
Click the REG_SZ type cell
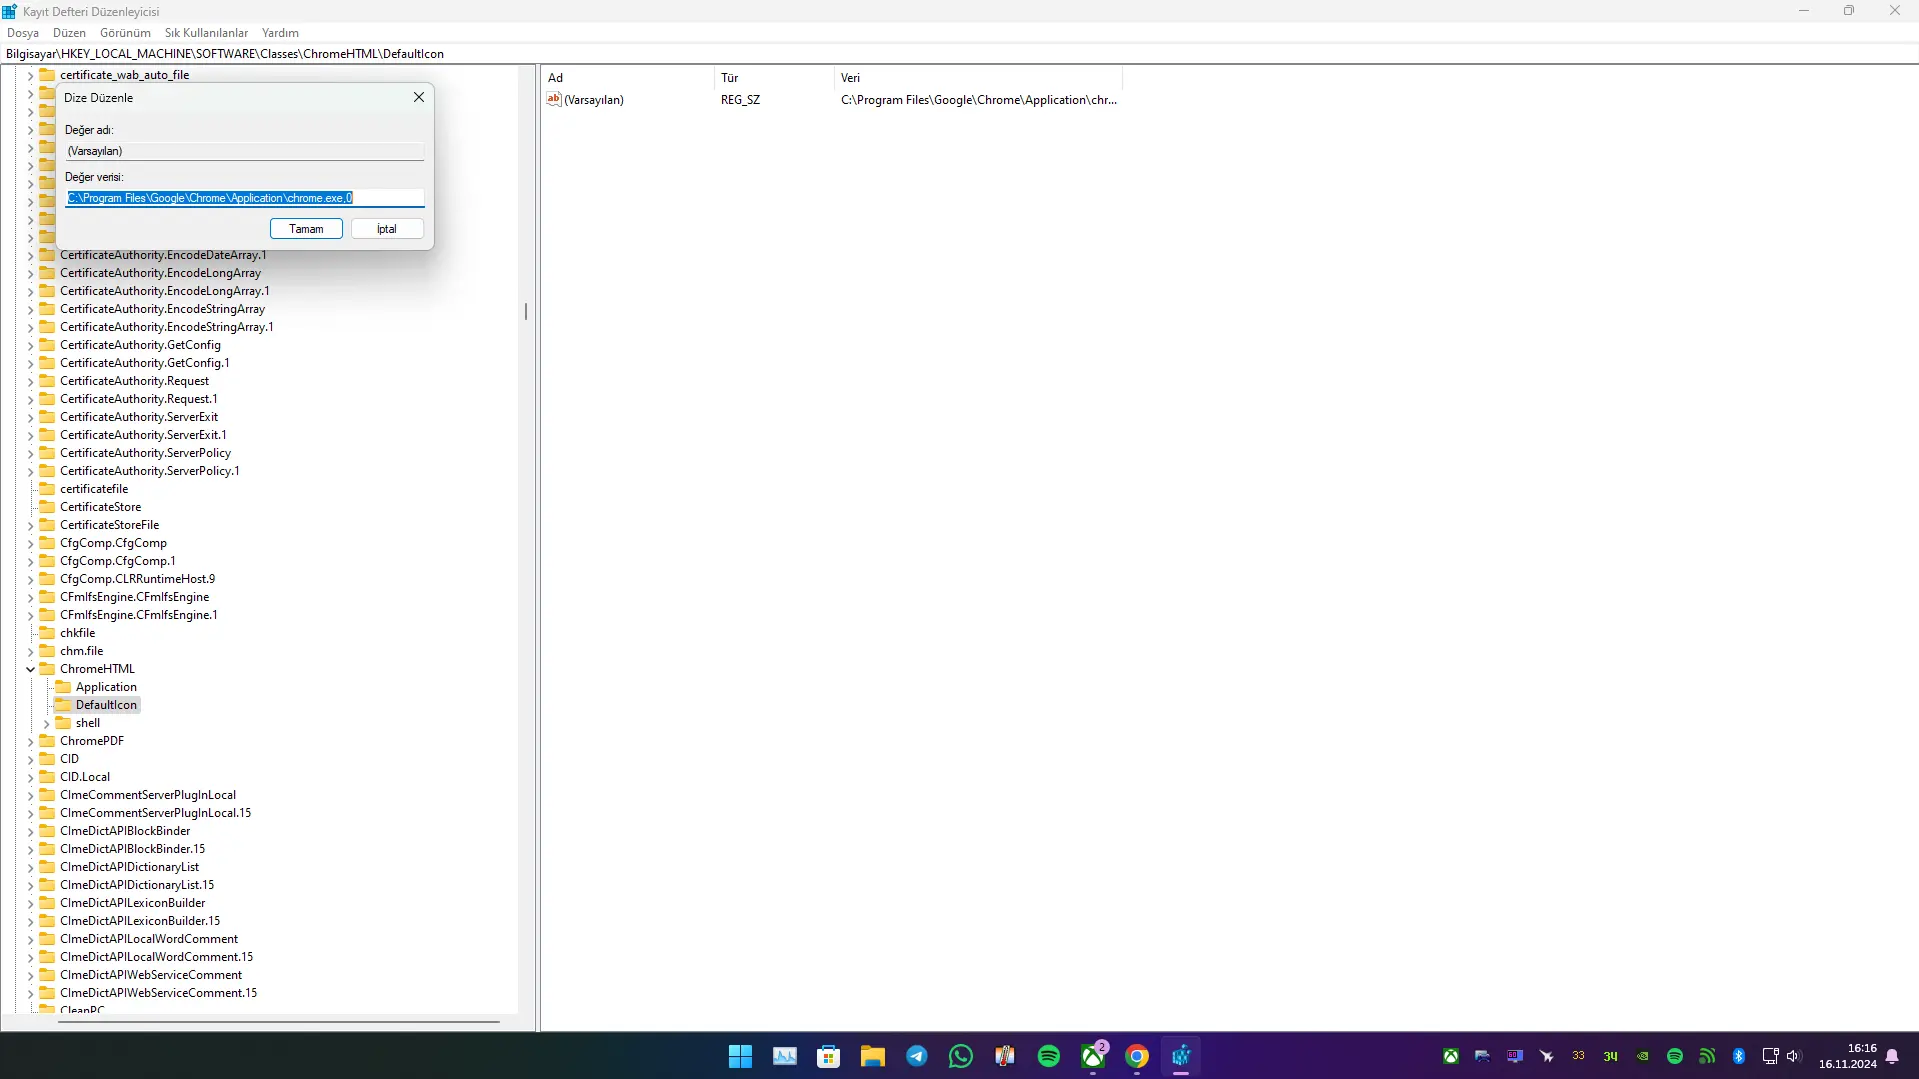(x=740, y=100)
